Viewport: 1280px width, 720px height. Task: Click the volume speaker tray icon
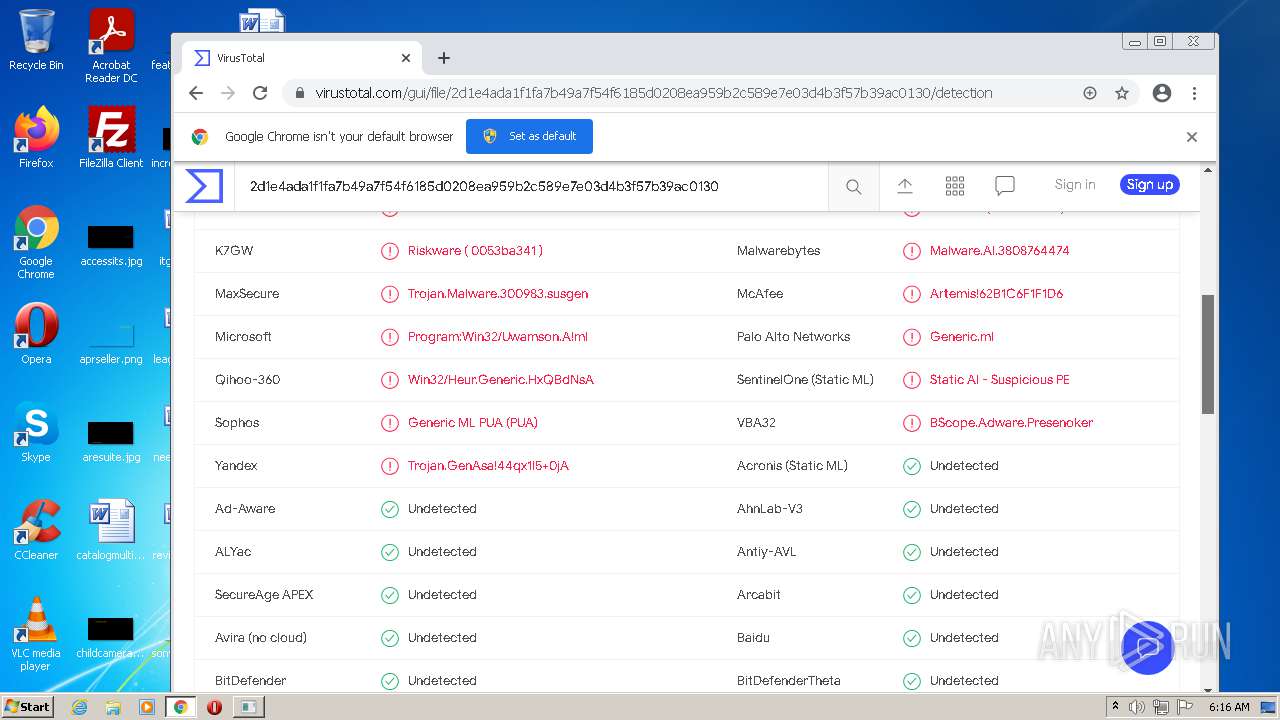point(1136,707)
